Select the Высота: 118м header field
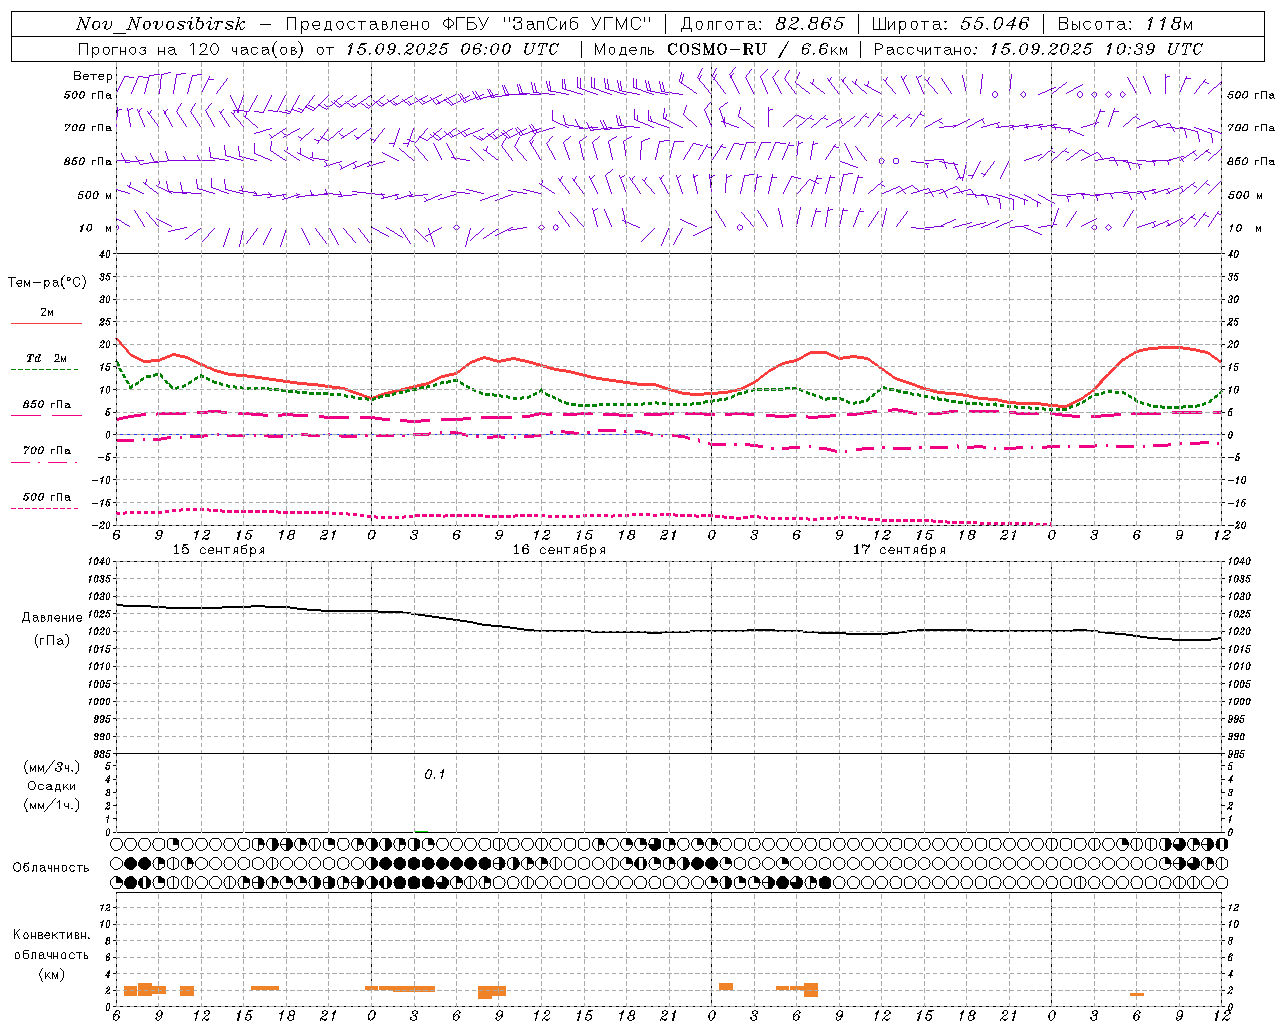 pyautogui.click(x=1125, y=24)
